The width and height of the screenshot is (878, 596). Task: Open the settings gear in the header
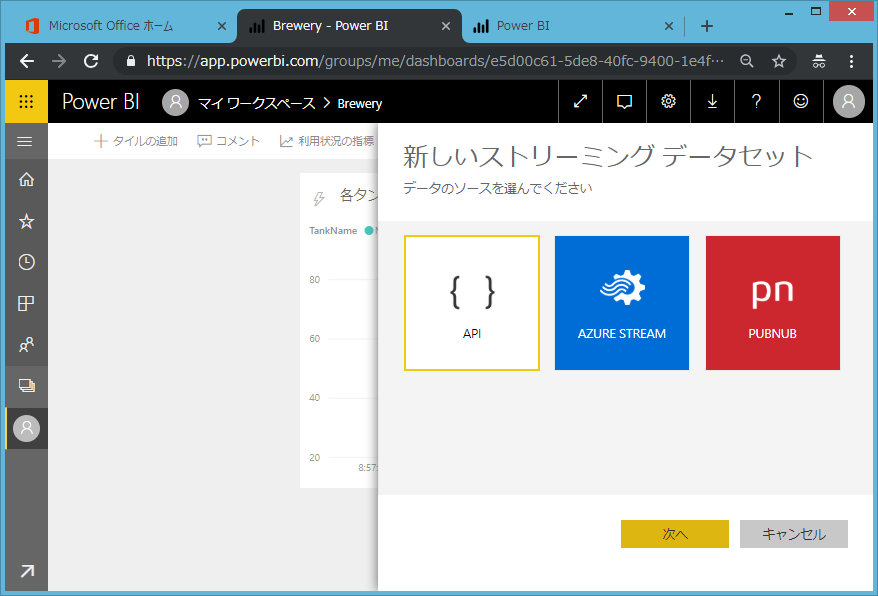tap(668, 101)
